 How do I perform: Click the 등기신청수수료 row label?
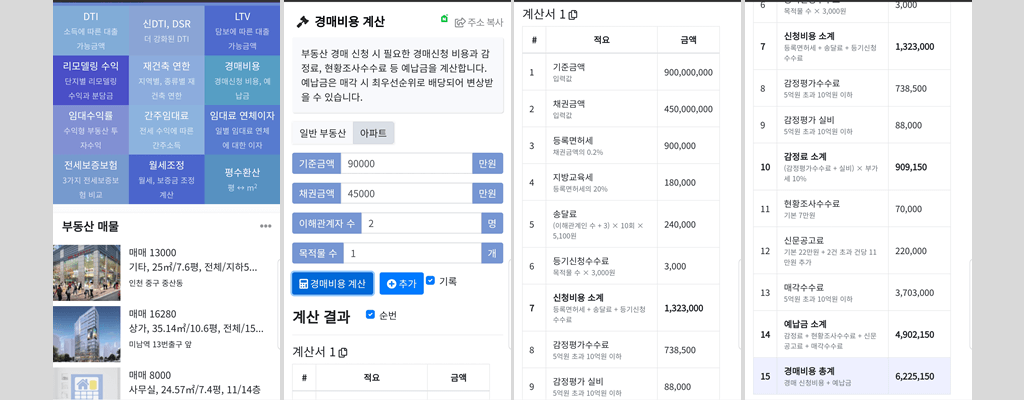click(583, 259)
